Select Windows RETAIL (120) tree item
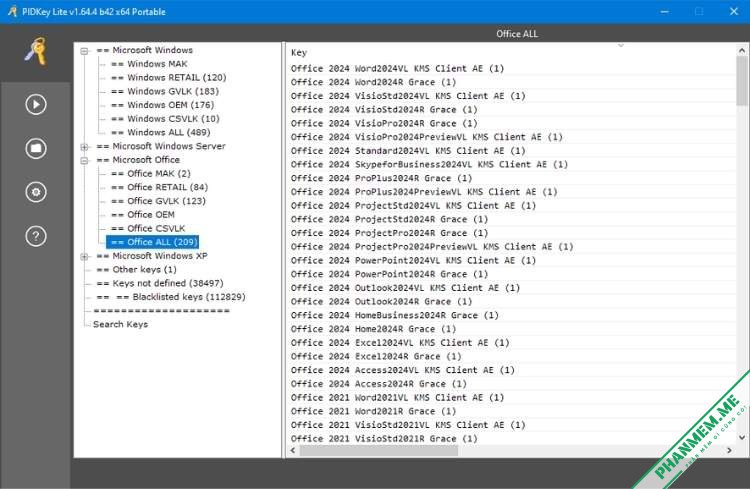 pos(168,78)
